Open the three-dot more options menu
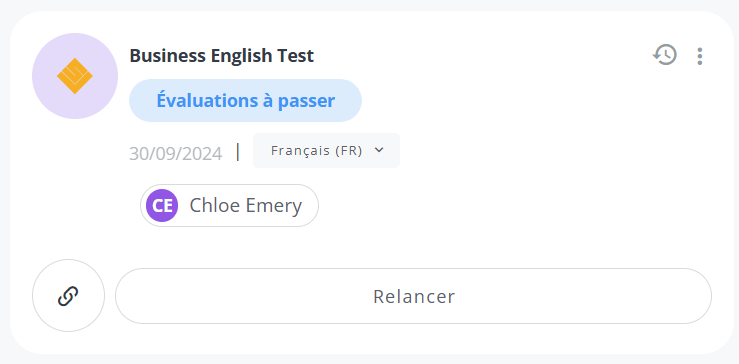Image resolution: width=739 pixels, height=364 pixels. 700,56
